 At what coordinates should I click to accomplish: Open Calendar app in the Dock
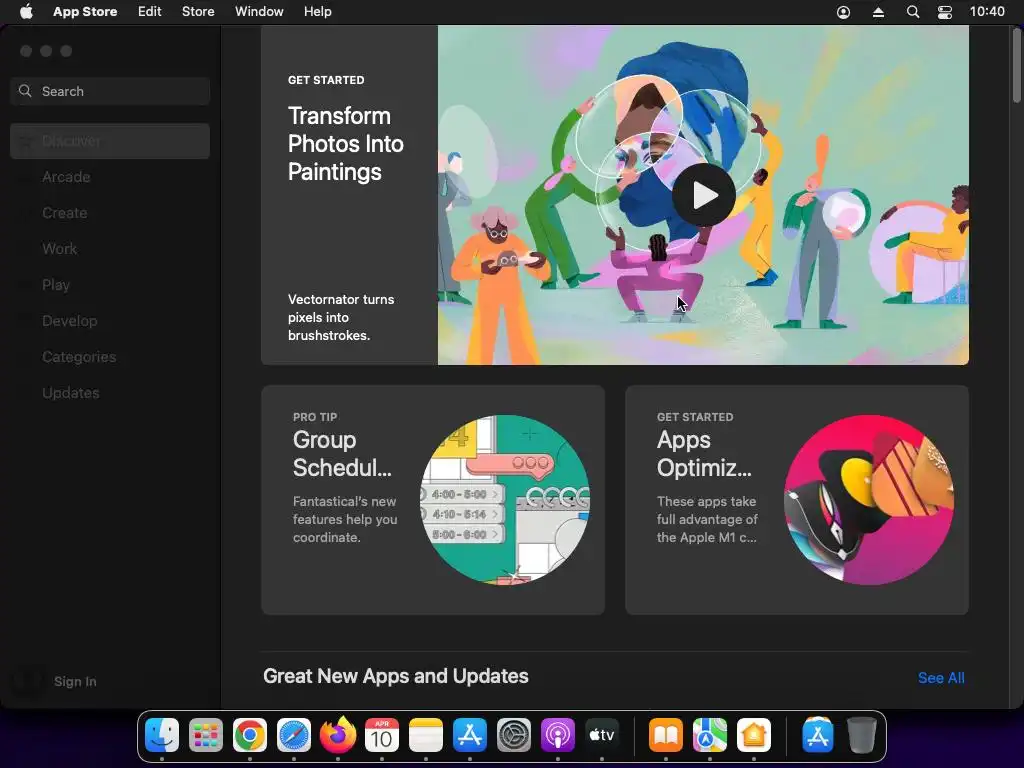[381, 735]
